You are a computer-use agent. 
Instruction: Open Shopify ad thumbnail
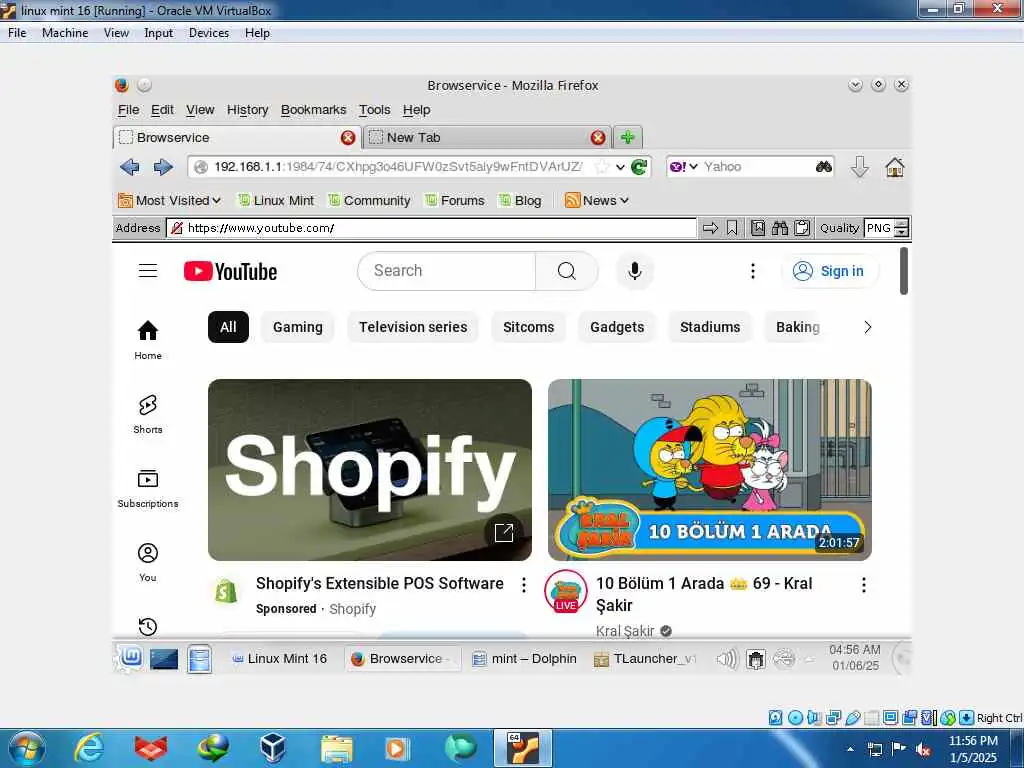(x=370, y=470)
